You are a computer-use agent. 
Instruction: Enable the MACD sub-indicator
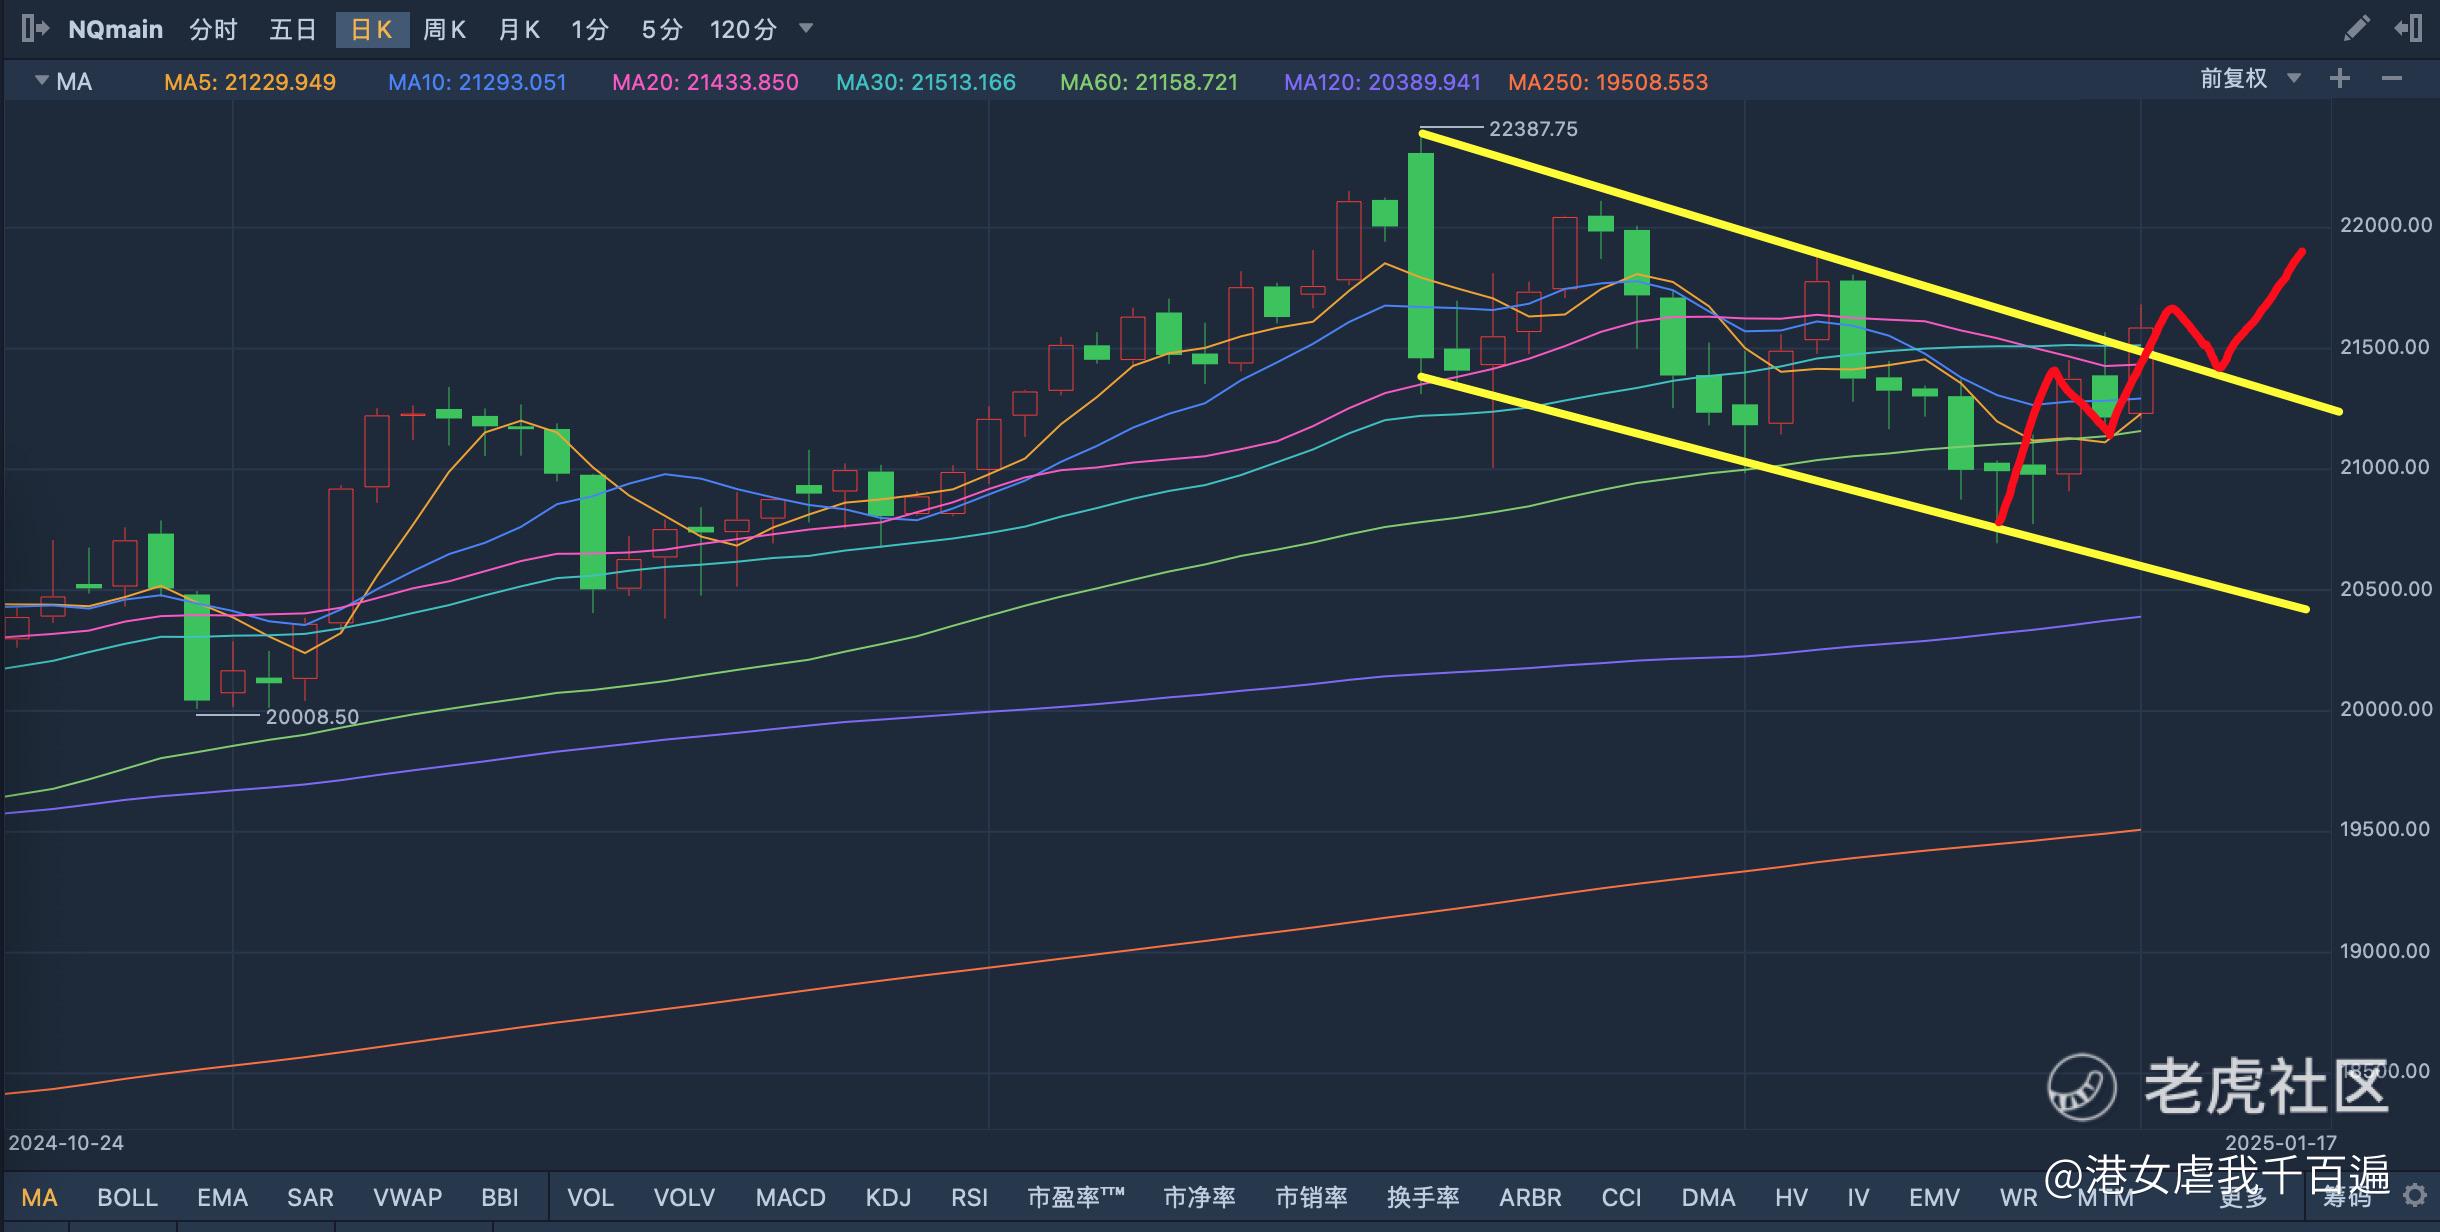pyautogui.click(x=790, y=1197)
